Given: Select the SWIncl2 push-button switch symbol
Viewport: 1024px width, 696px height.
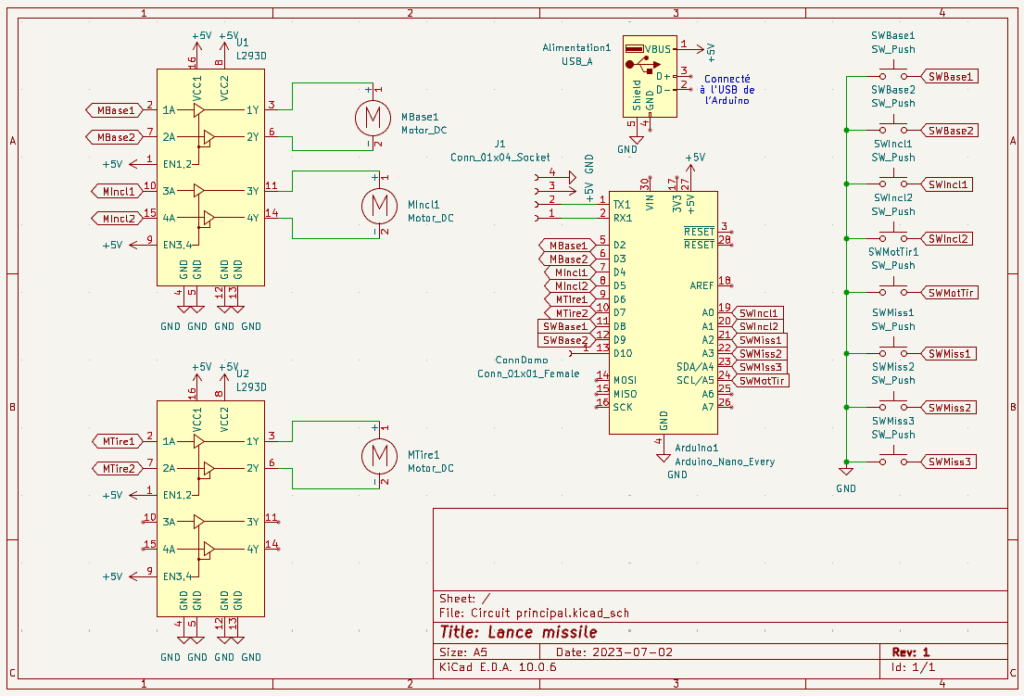Looking at the screenshot, I should tap(893, 236).
